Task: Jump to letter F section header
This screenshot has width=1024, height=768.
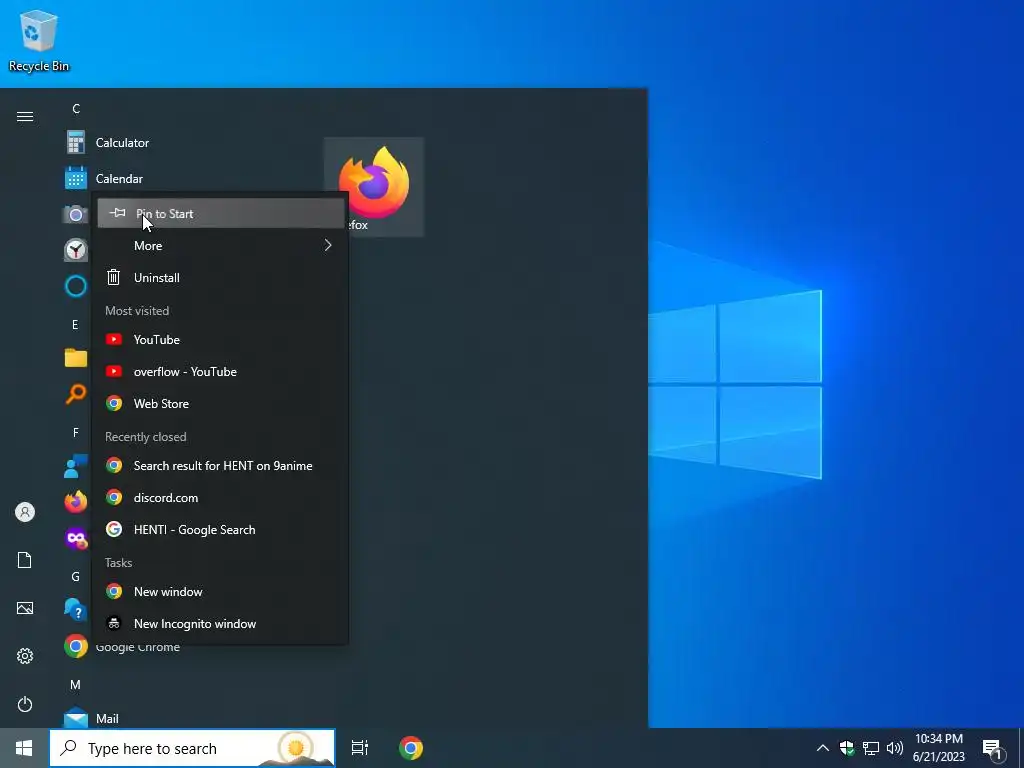Action: [75, 432]
